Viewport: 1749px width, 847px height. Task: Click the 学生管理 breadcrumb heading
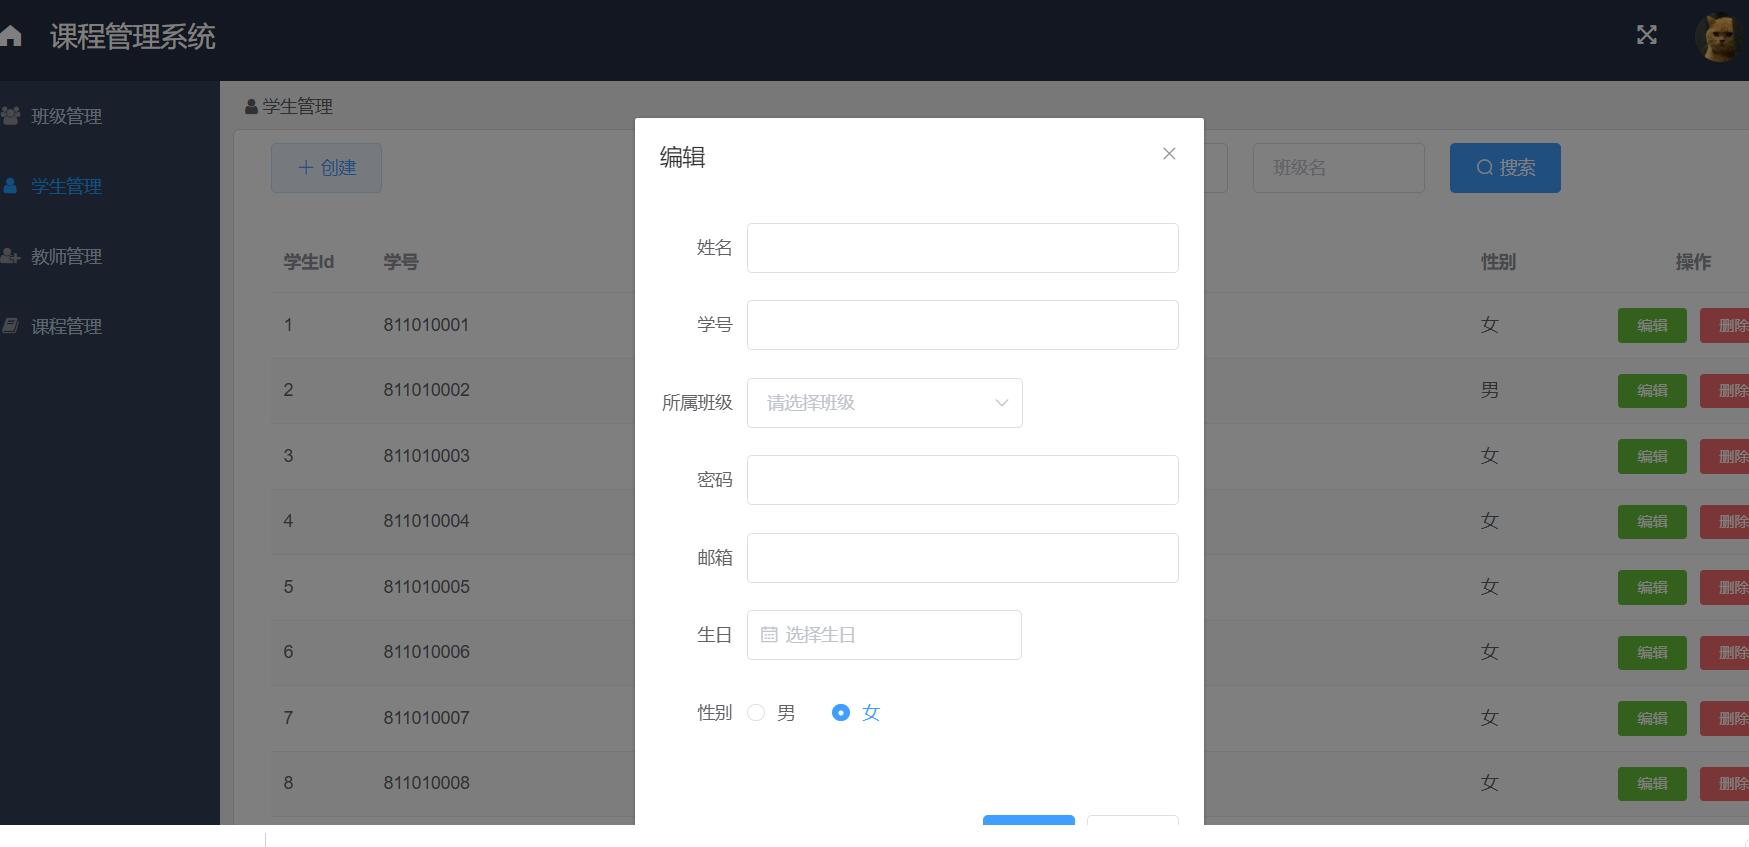tap(297, 106)
